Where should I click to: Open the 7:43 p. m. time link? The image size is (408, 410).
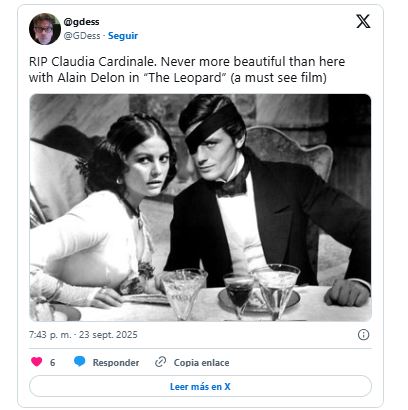click(50, 335)
